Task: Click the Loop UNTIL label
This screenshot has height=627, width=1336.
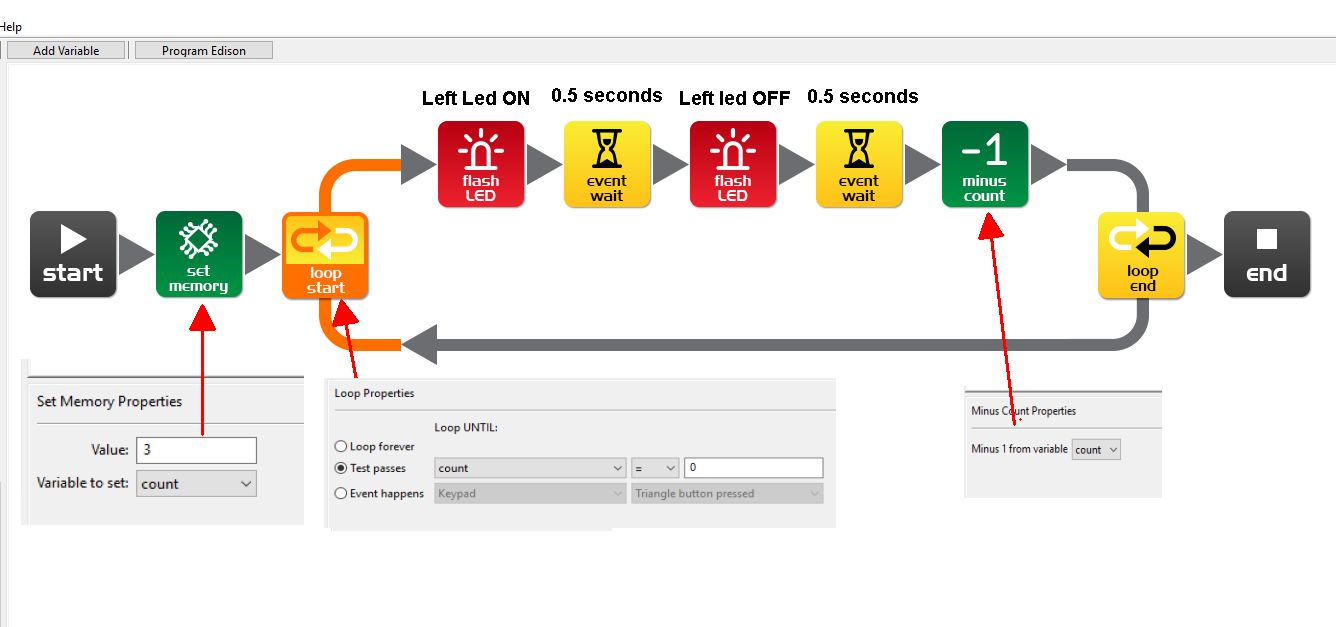Action: (x=466, y=428)
